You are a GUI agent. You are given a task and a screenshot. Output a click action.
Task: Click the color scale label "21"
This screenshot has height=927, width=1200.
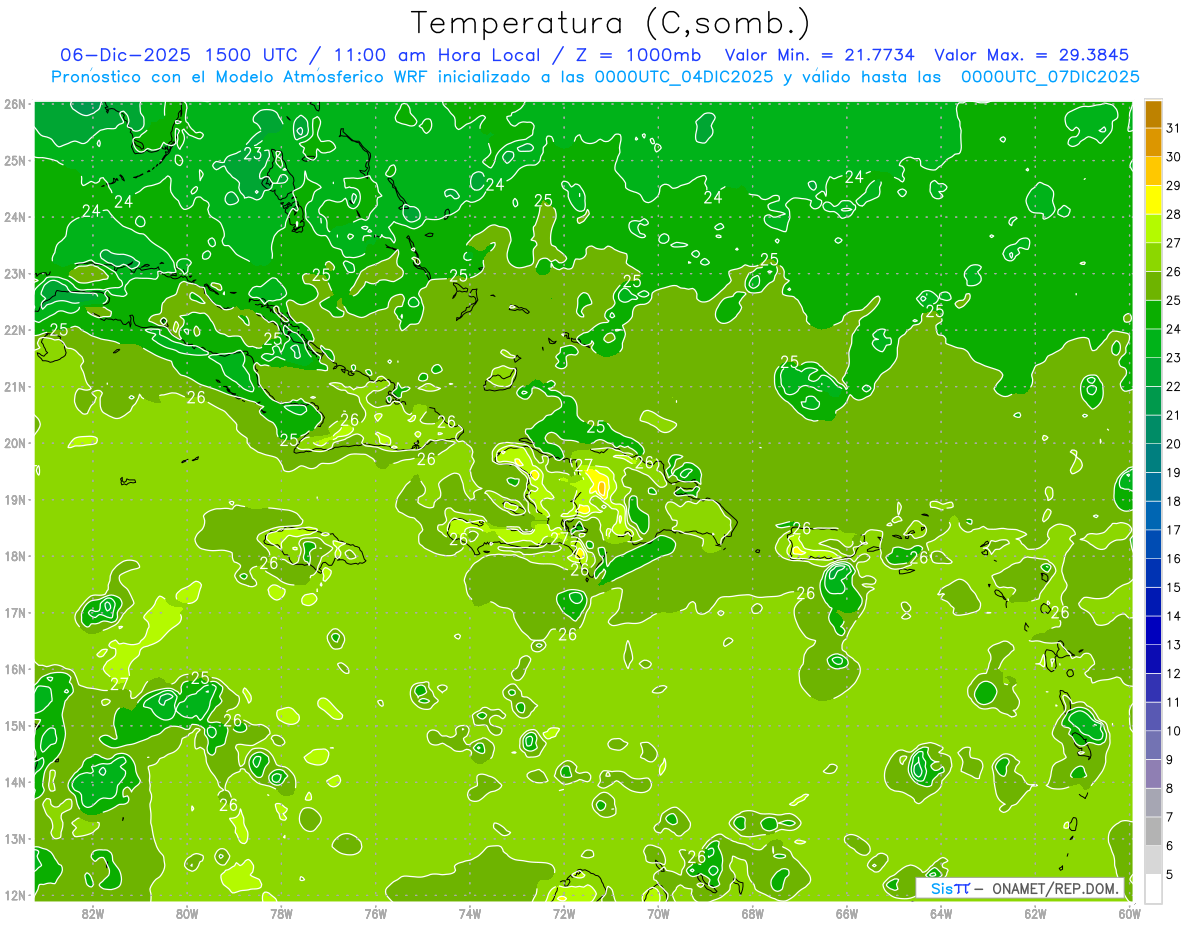(x=1174, y=415)
